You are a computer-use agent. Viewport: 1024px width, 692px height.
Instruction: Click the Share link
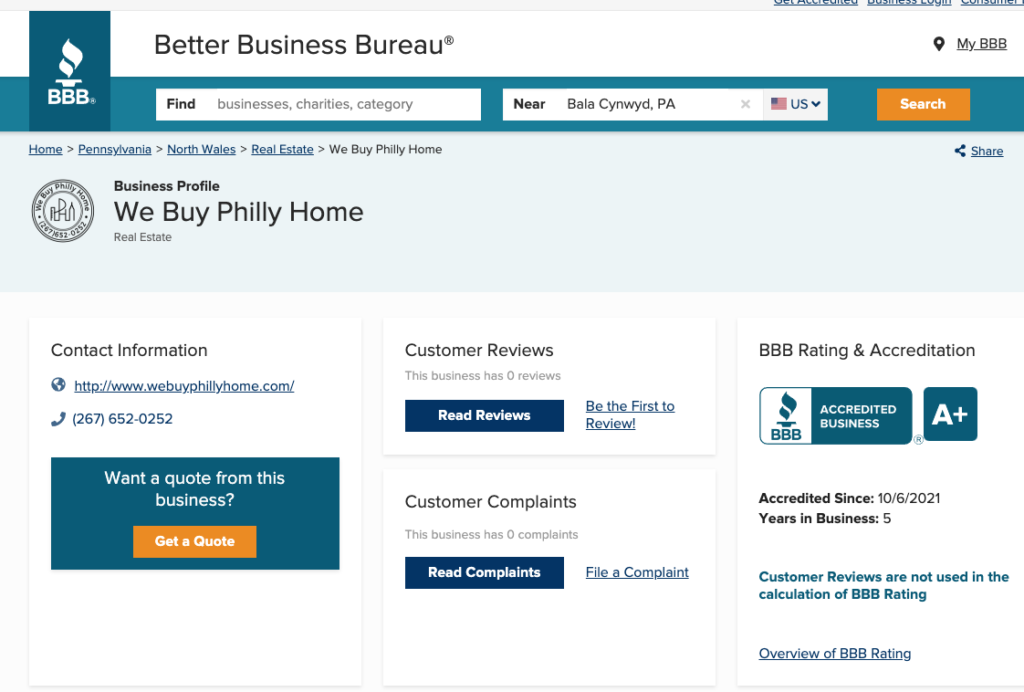click(987, 151)
